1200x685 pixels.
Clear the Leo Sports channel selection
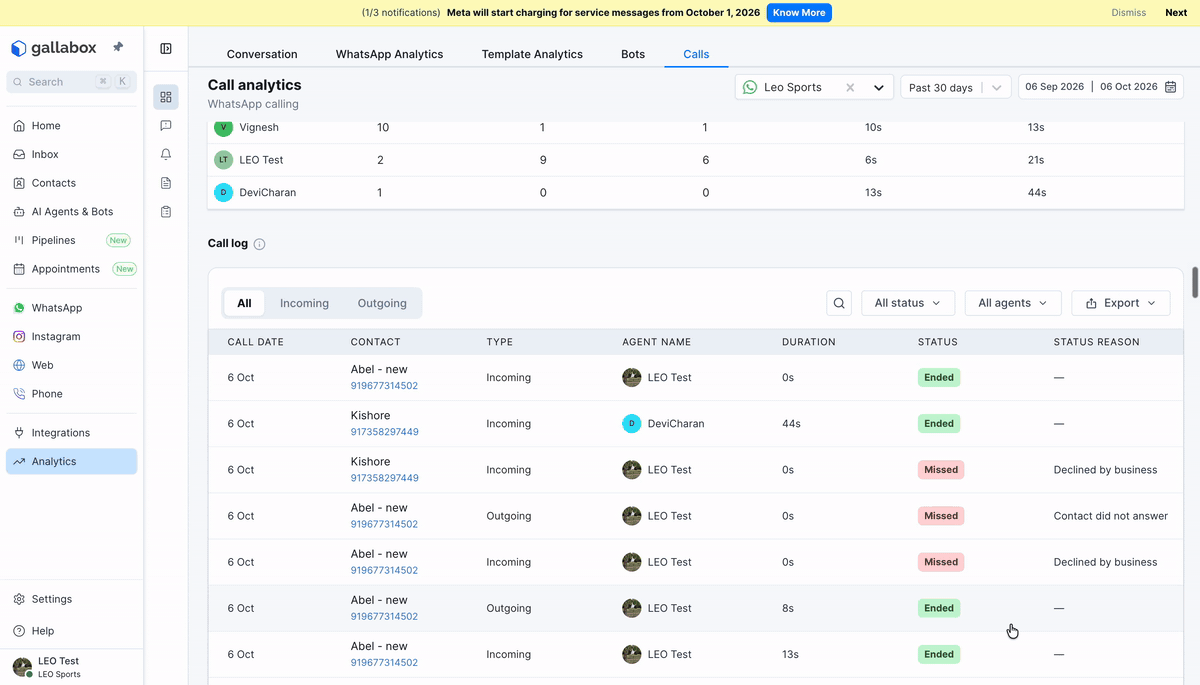coord(850,88)
